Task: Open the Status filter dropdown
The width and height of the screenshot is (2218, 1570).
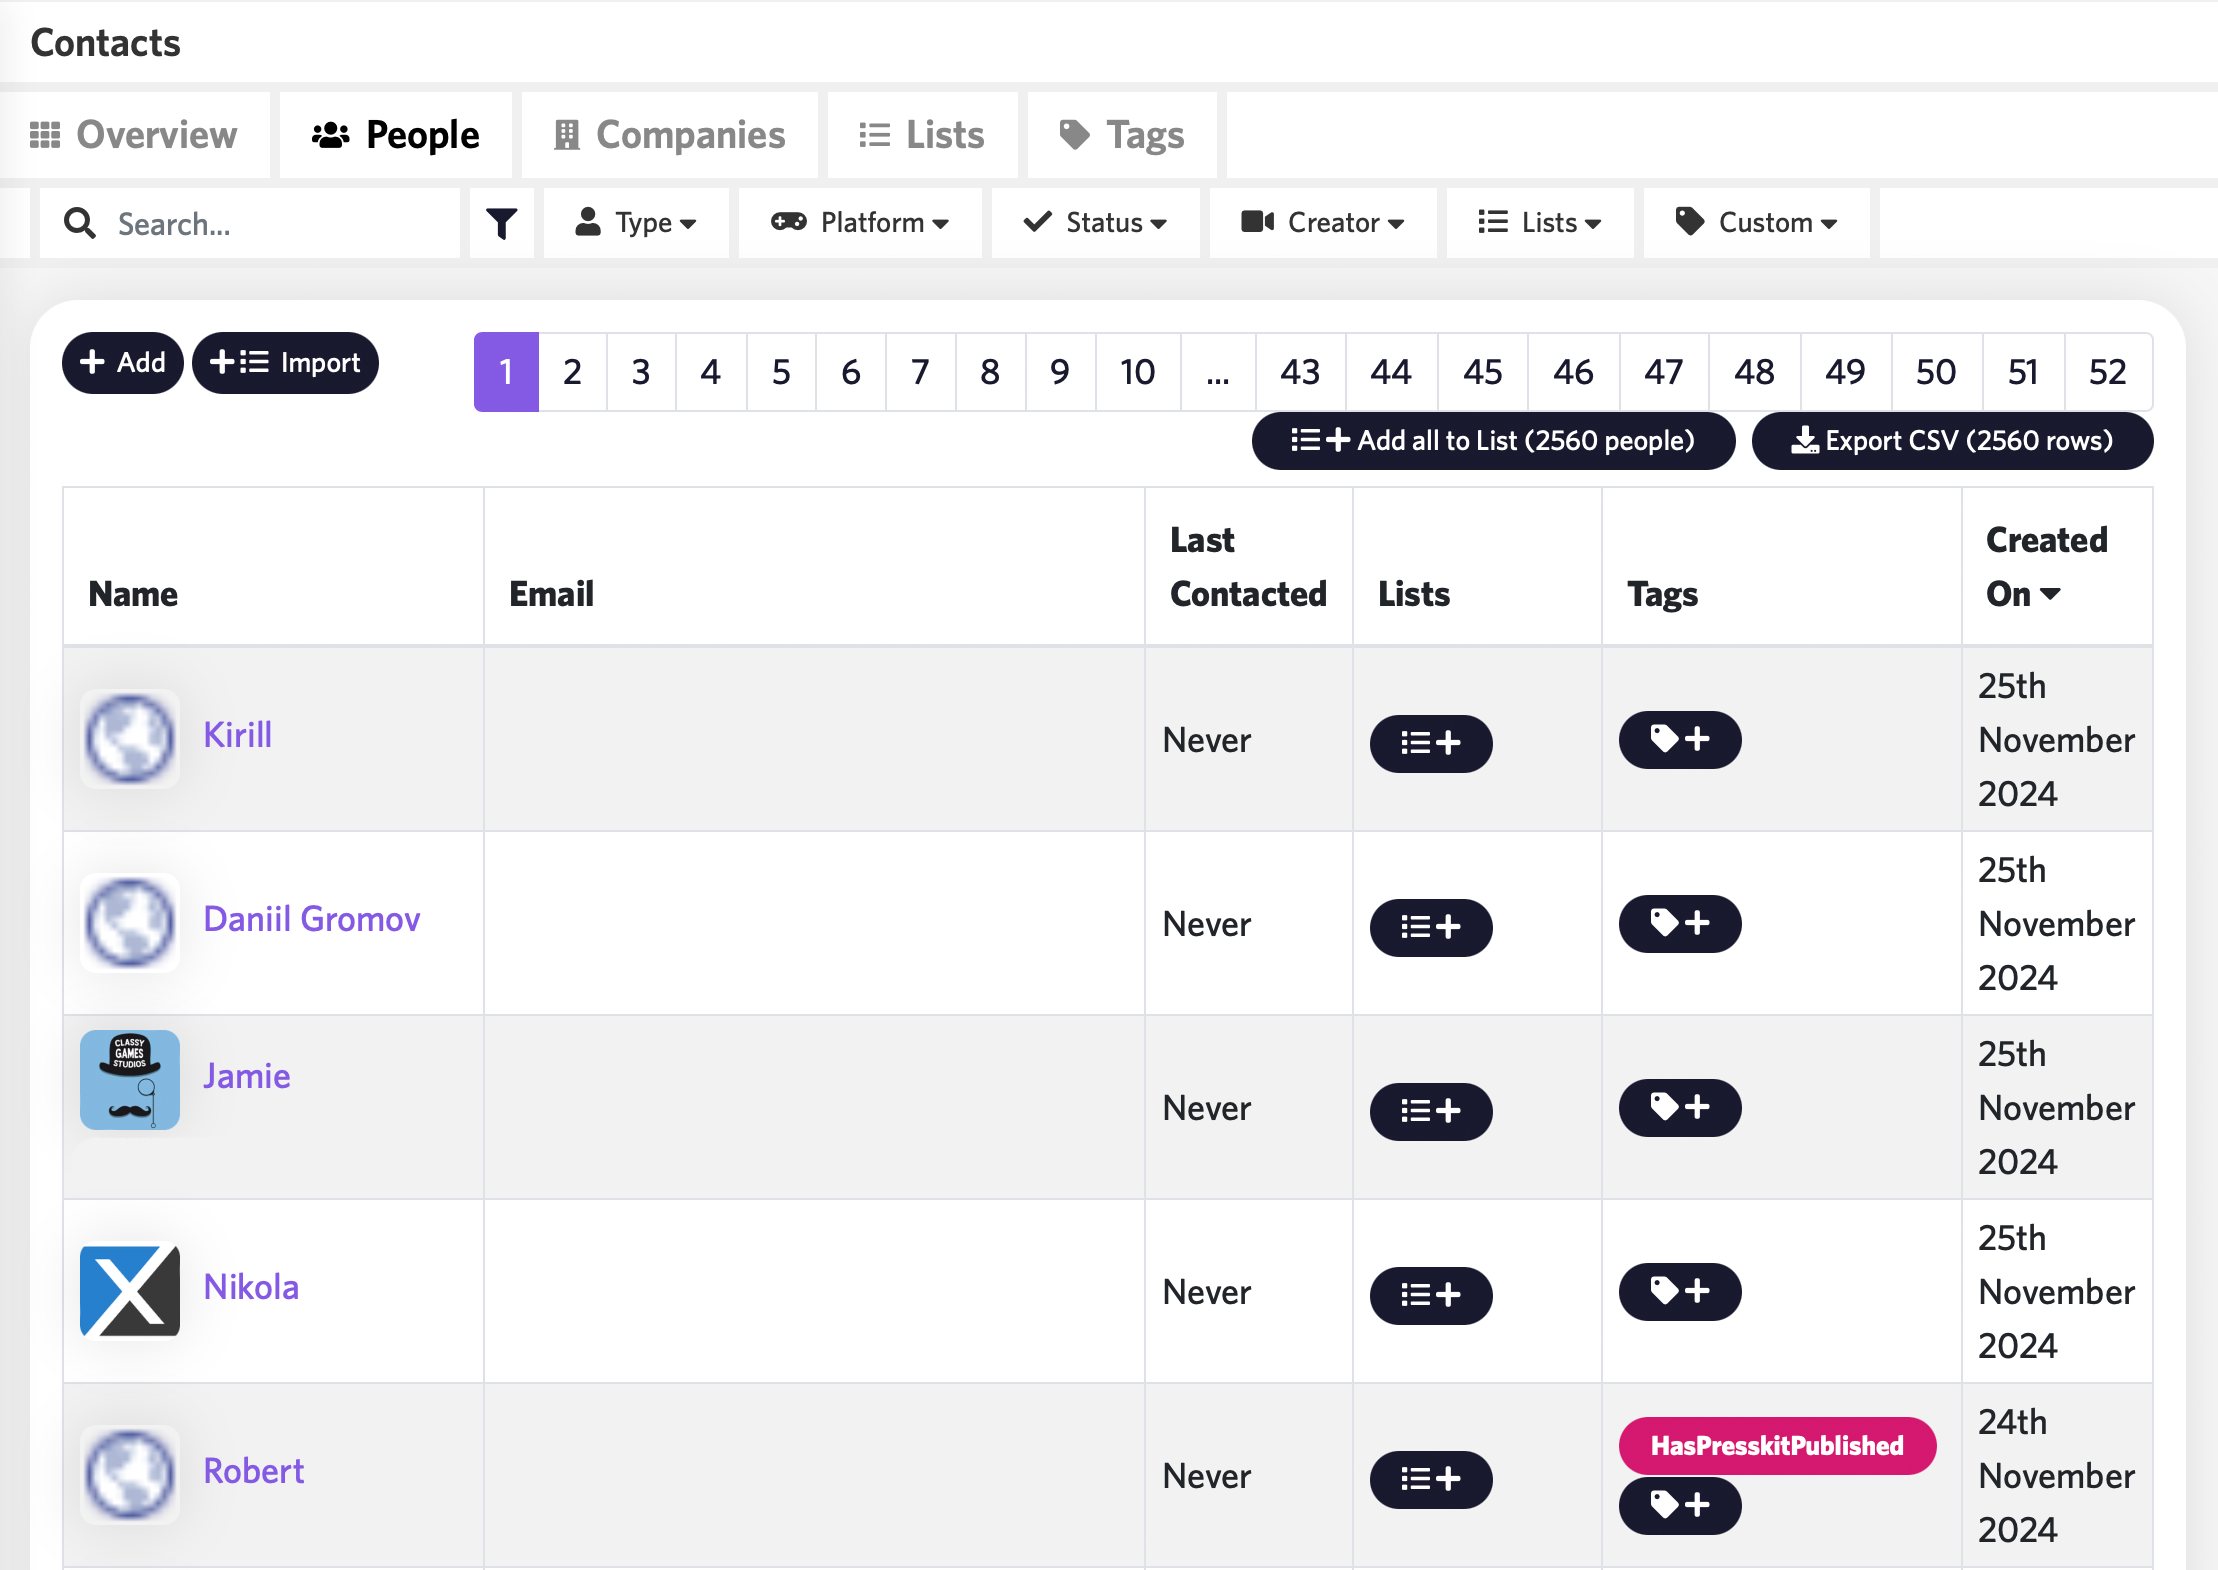Action: (1096, 223)
